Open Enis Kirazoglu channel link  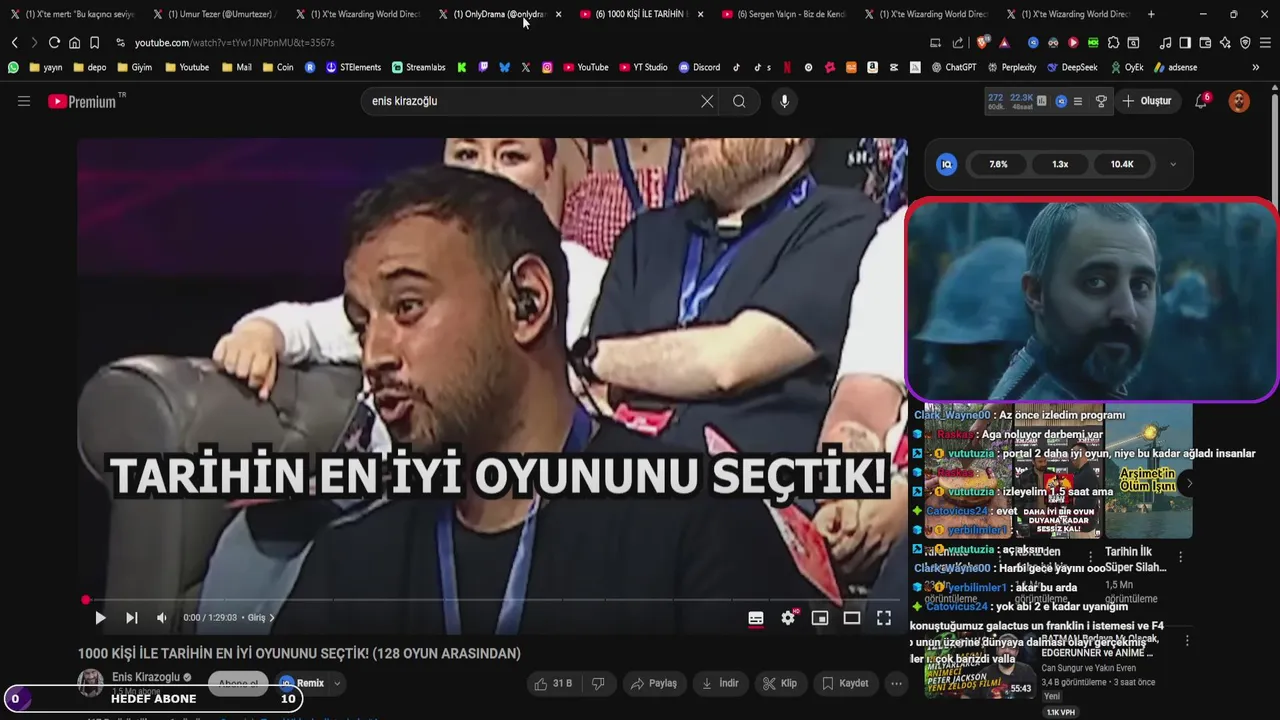click(x=146, y=677)
